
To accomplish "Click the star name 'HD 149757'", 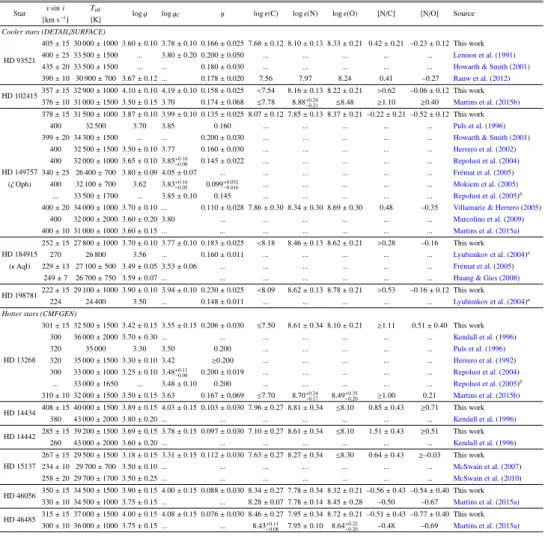I will [x=19, y=173].
